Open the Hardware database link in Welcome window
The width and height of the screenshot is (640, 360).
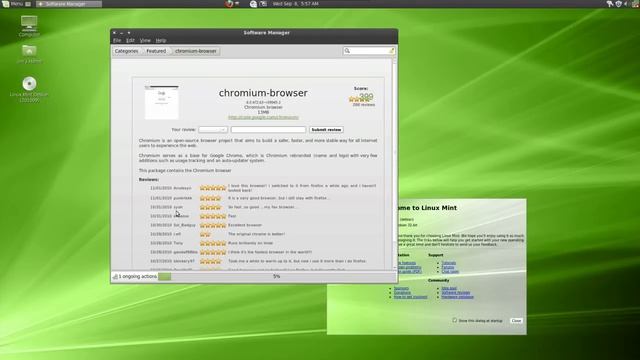pyautogui.click(x=458, y=297)
